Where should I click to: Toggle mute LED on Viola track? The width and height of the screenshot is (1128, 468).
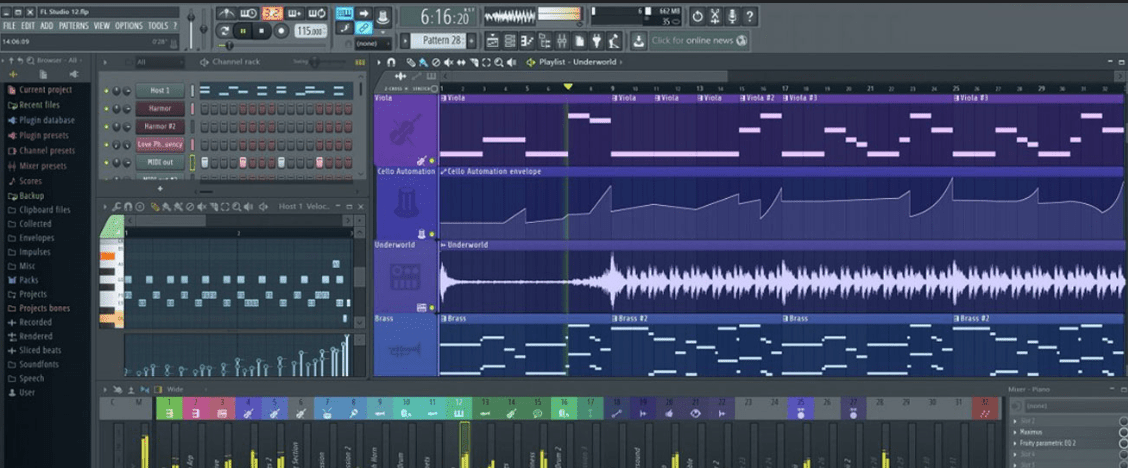tap(432, 160)
